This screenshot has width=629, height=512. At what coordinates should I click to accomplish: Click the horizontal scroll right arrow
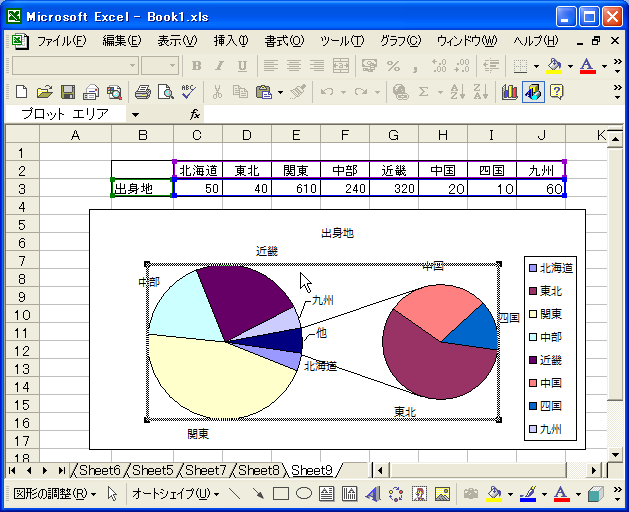[594, 470]
